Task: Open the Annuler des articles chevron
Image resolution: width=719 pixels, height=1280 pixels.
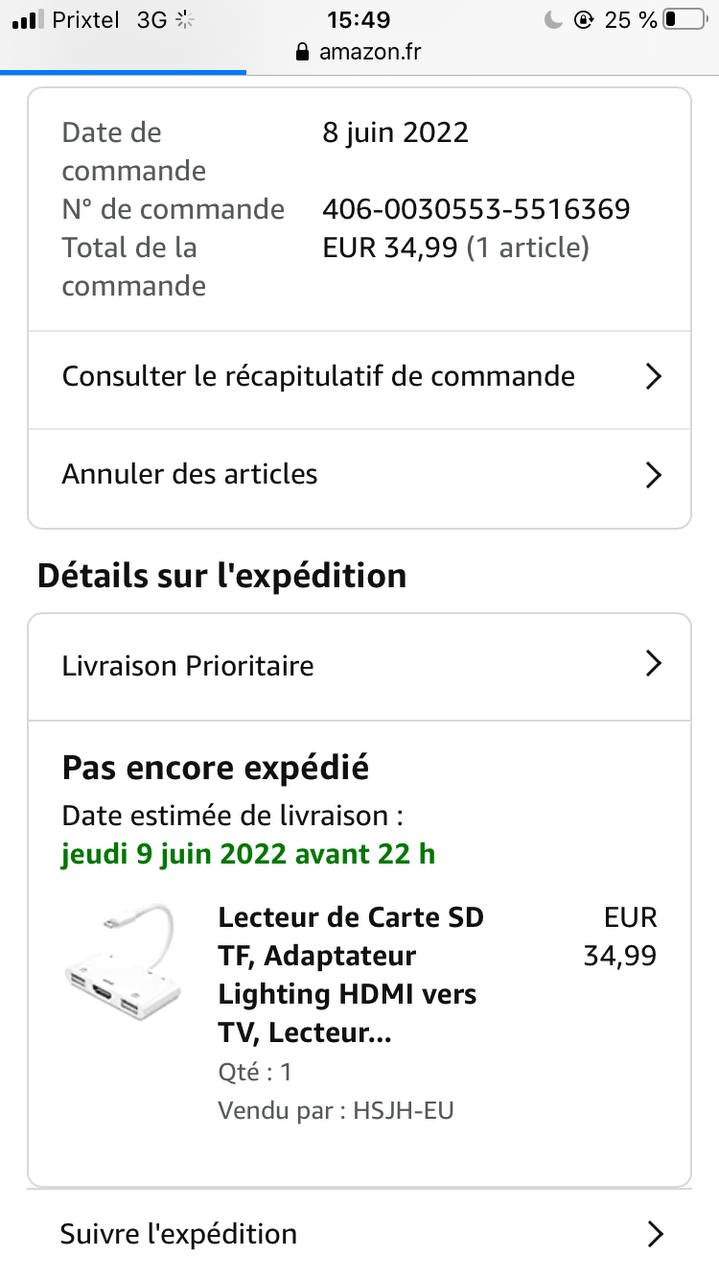Action: pos(653,474)
